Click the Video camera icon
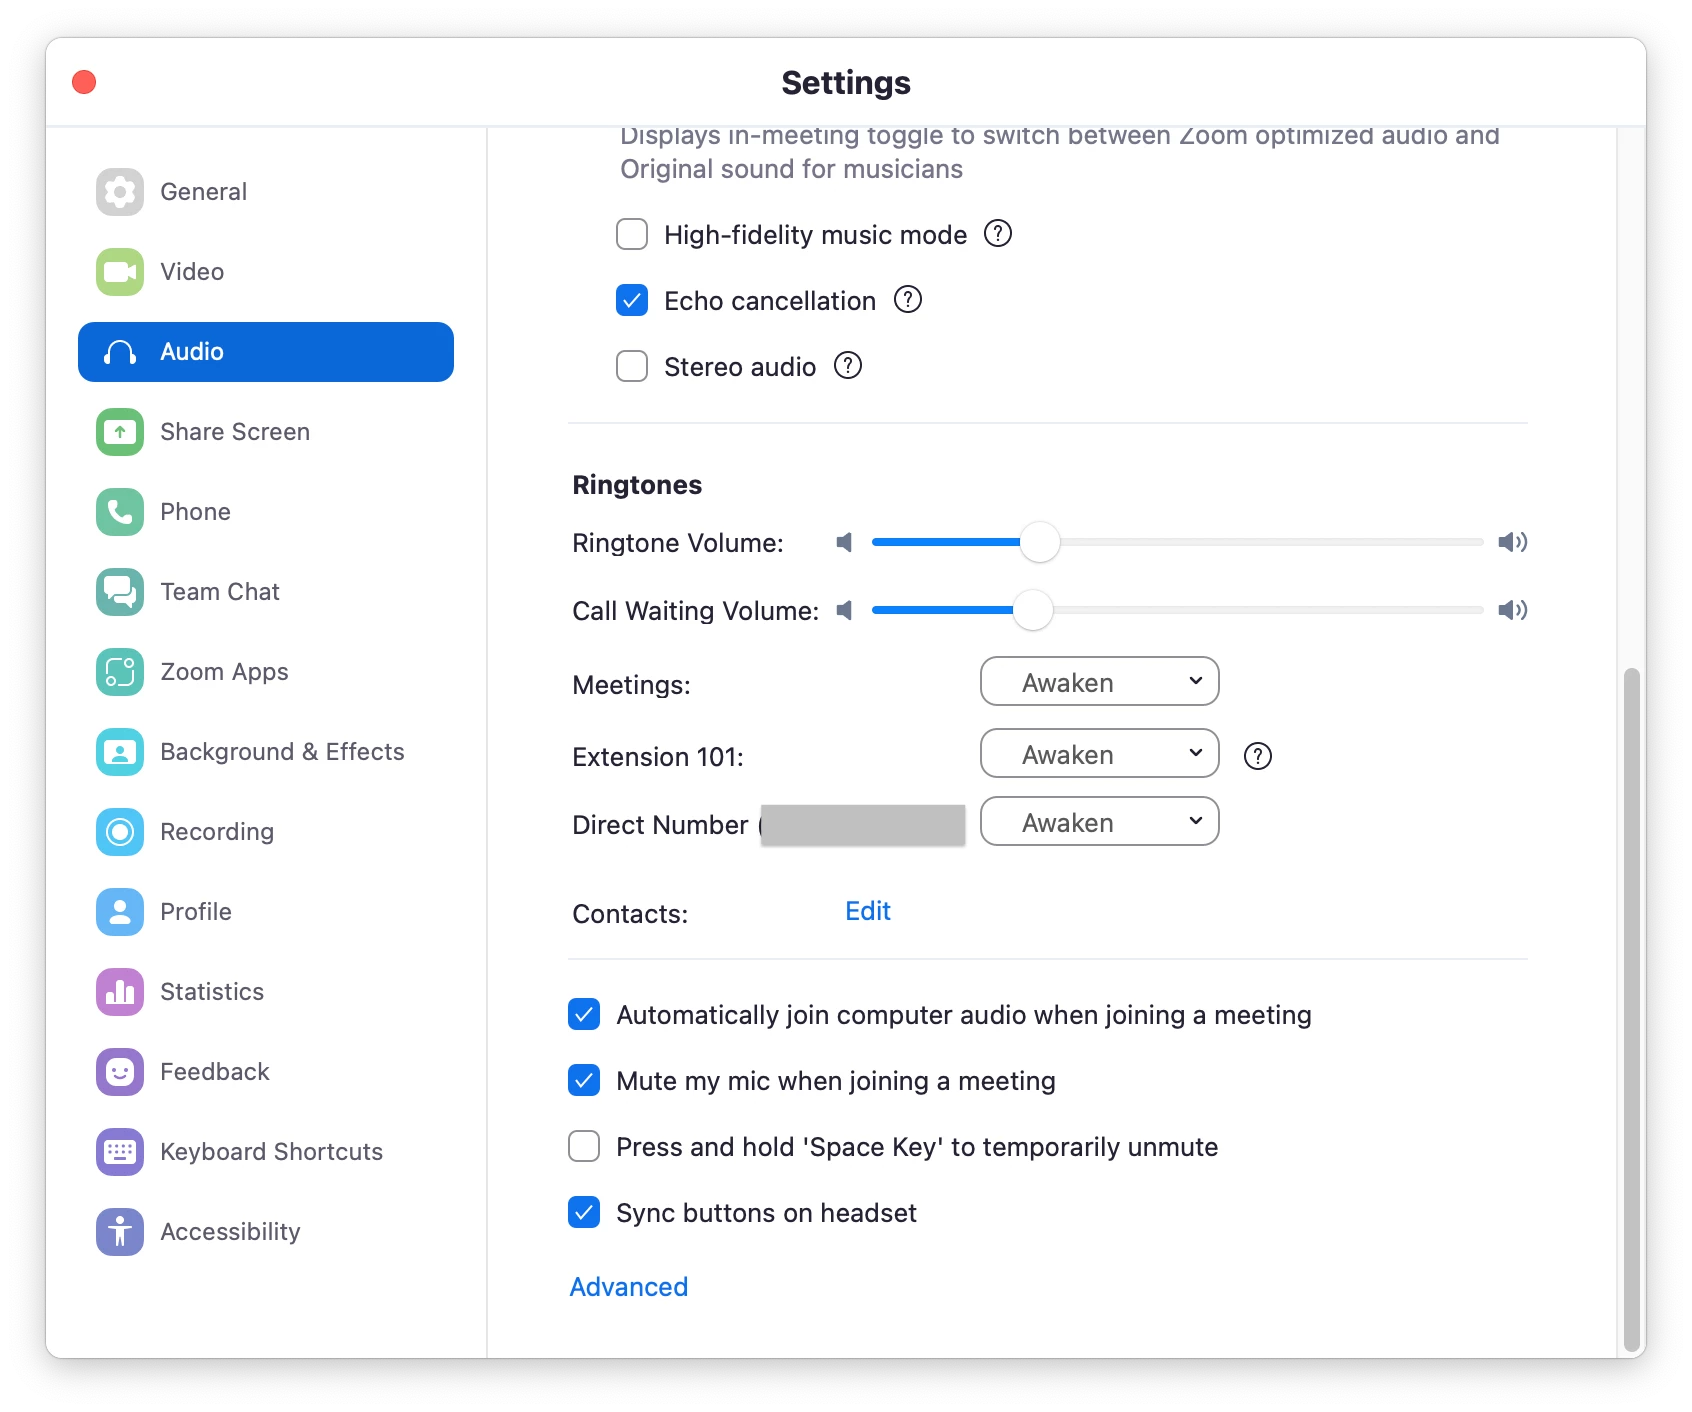This screenshot has width=1692, height=1412. [120, 272]
